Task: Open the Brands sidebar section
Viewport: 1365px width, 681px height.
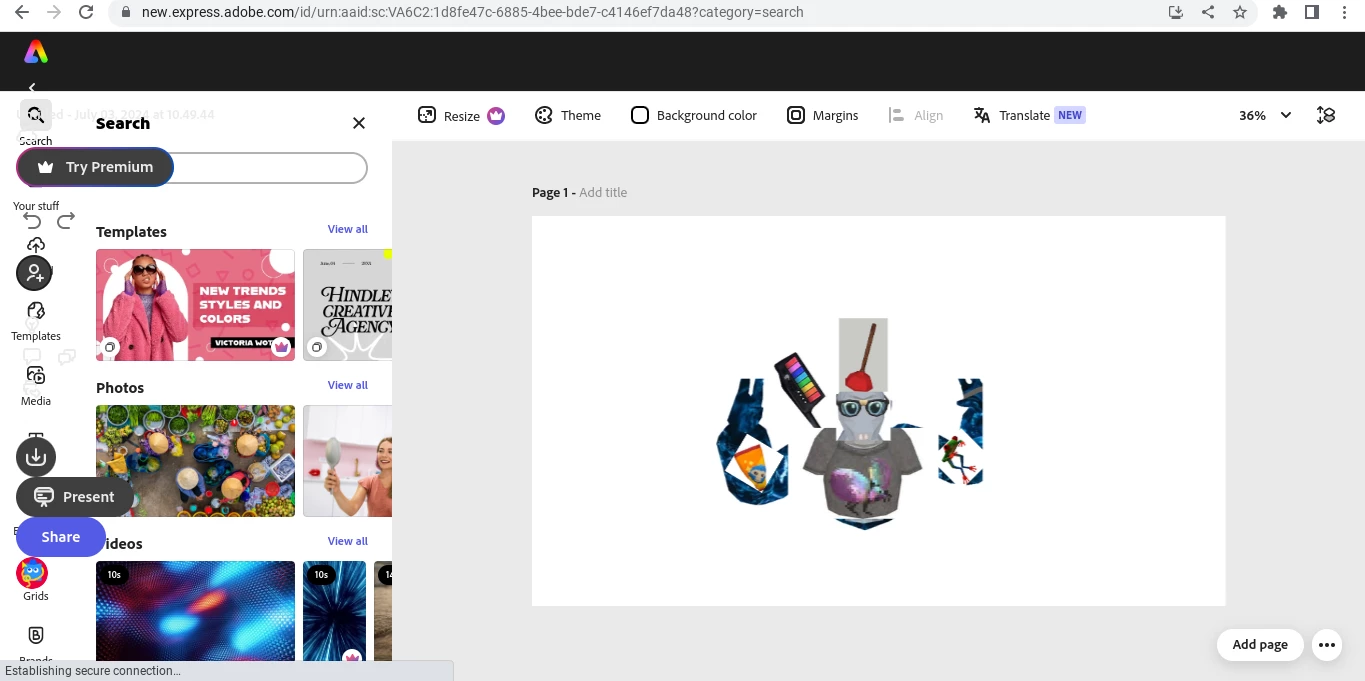Action: (x=36, y=645)
